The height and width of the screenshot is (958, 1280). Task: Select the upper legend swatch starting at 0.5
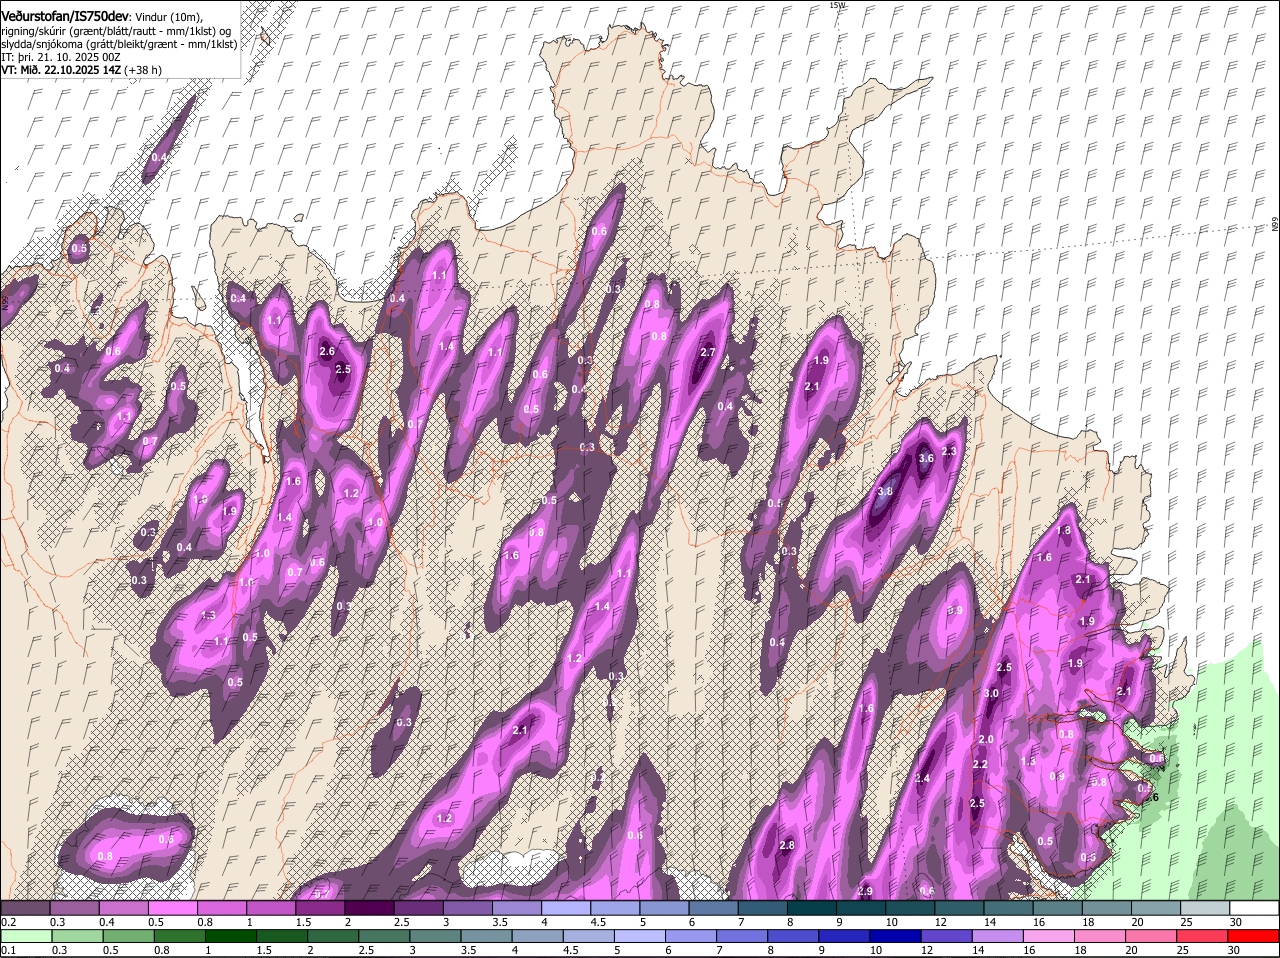click(x=174, y=908)
